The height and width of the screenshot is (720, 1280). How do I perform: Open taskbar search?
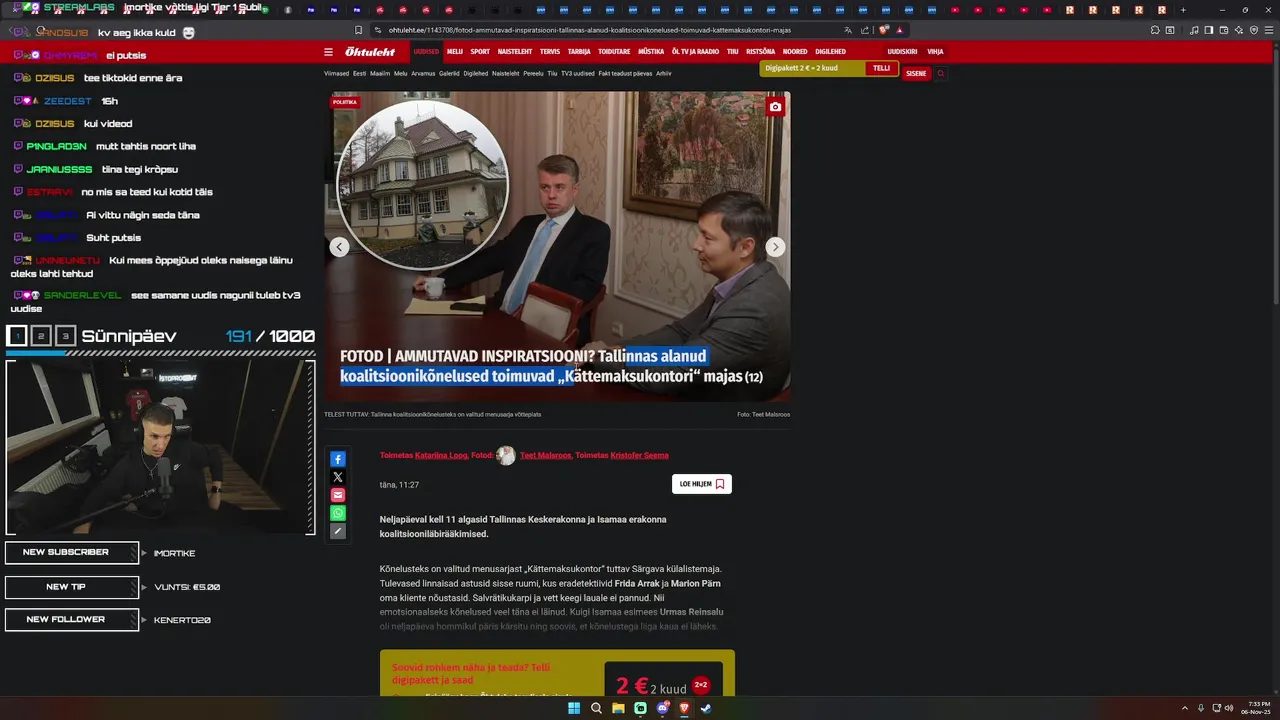[x=596, y=708]
